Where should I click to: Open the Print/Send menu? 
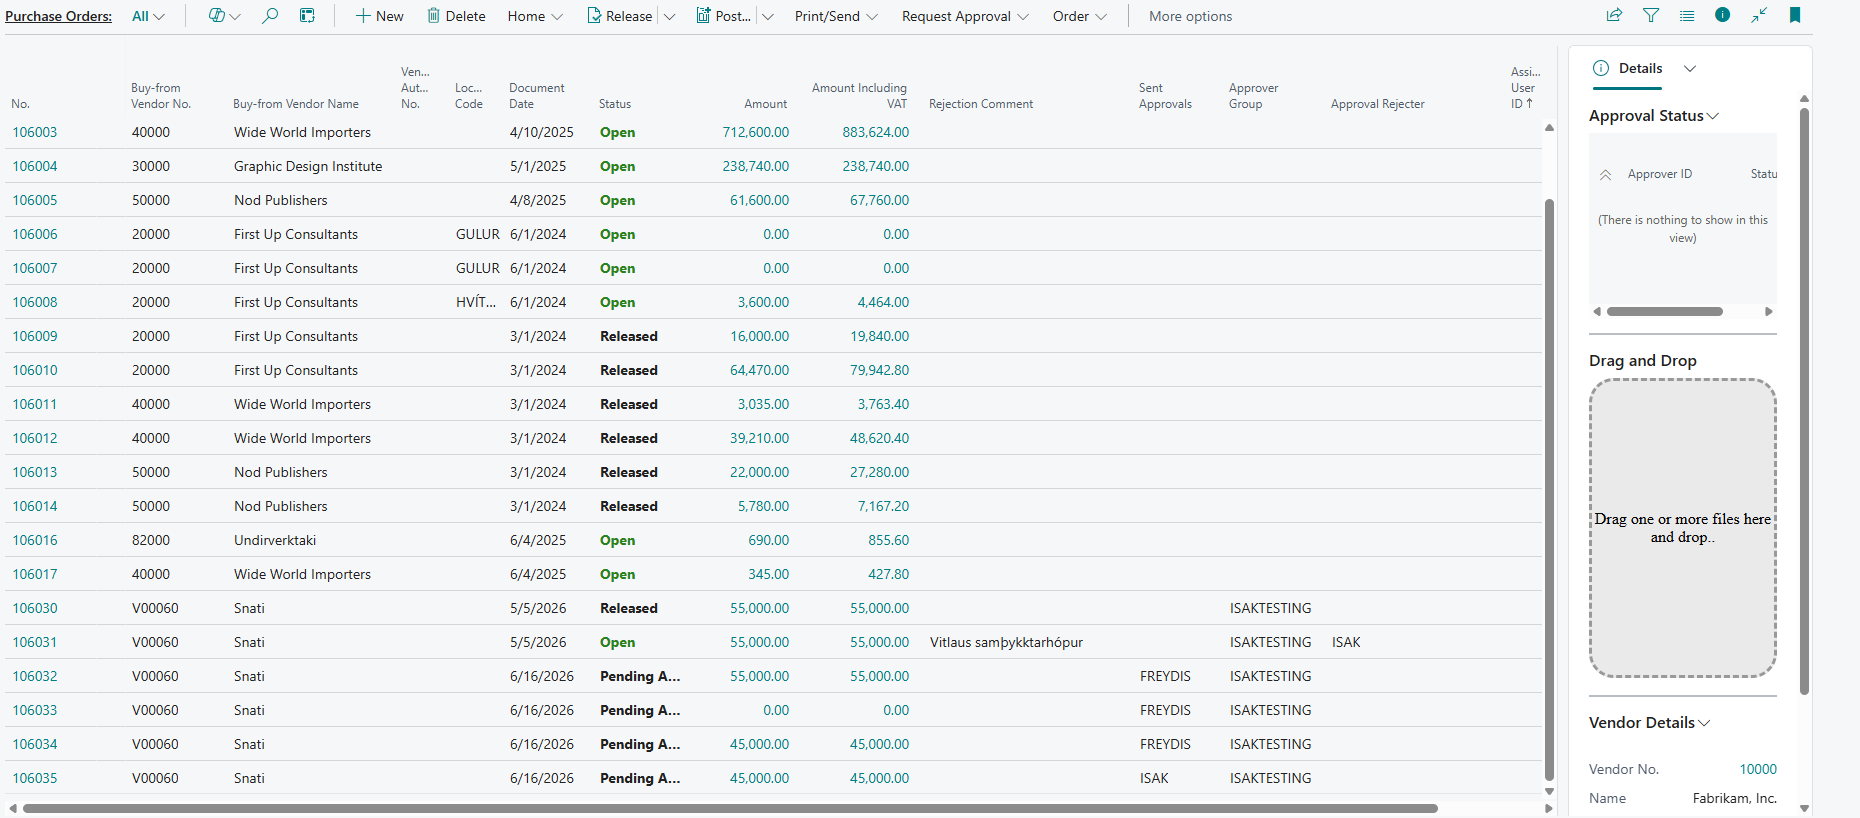[x=836, y=16]
